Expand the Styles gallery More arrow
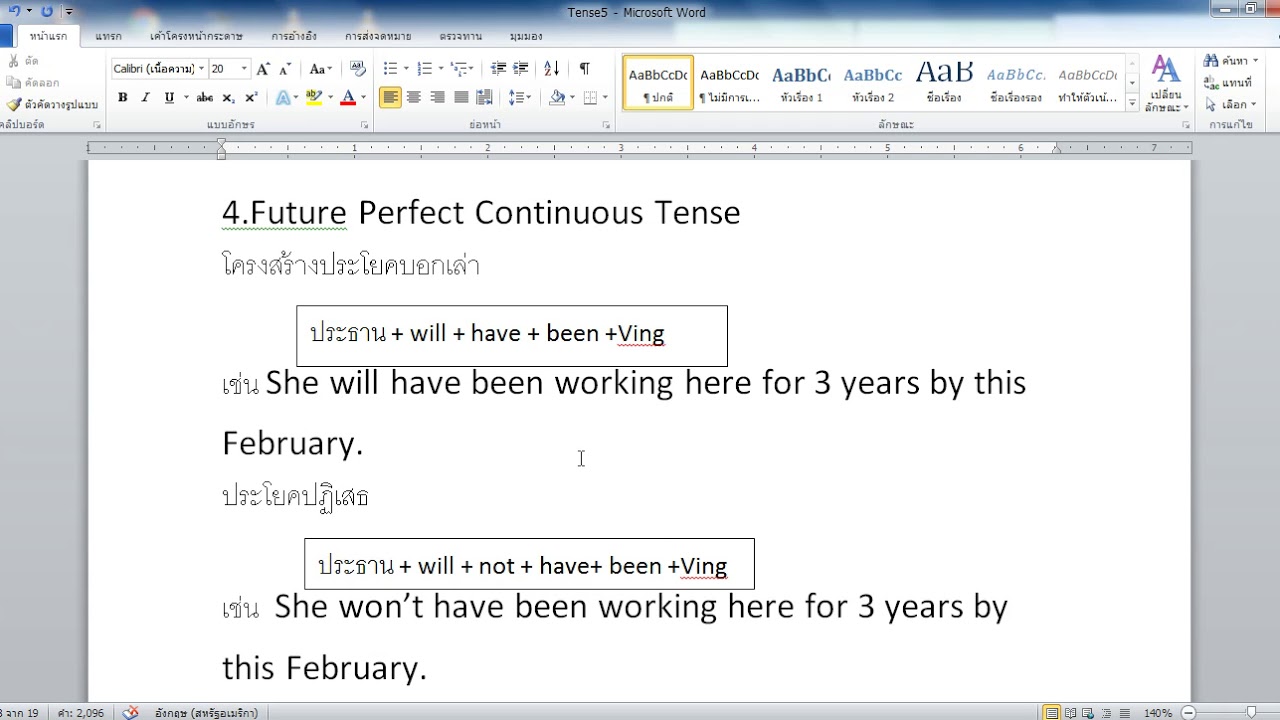1280x720 pixels. 1132,103
